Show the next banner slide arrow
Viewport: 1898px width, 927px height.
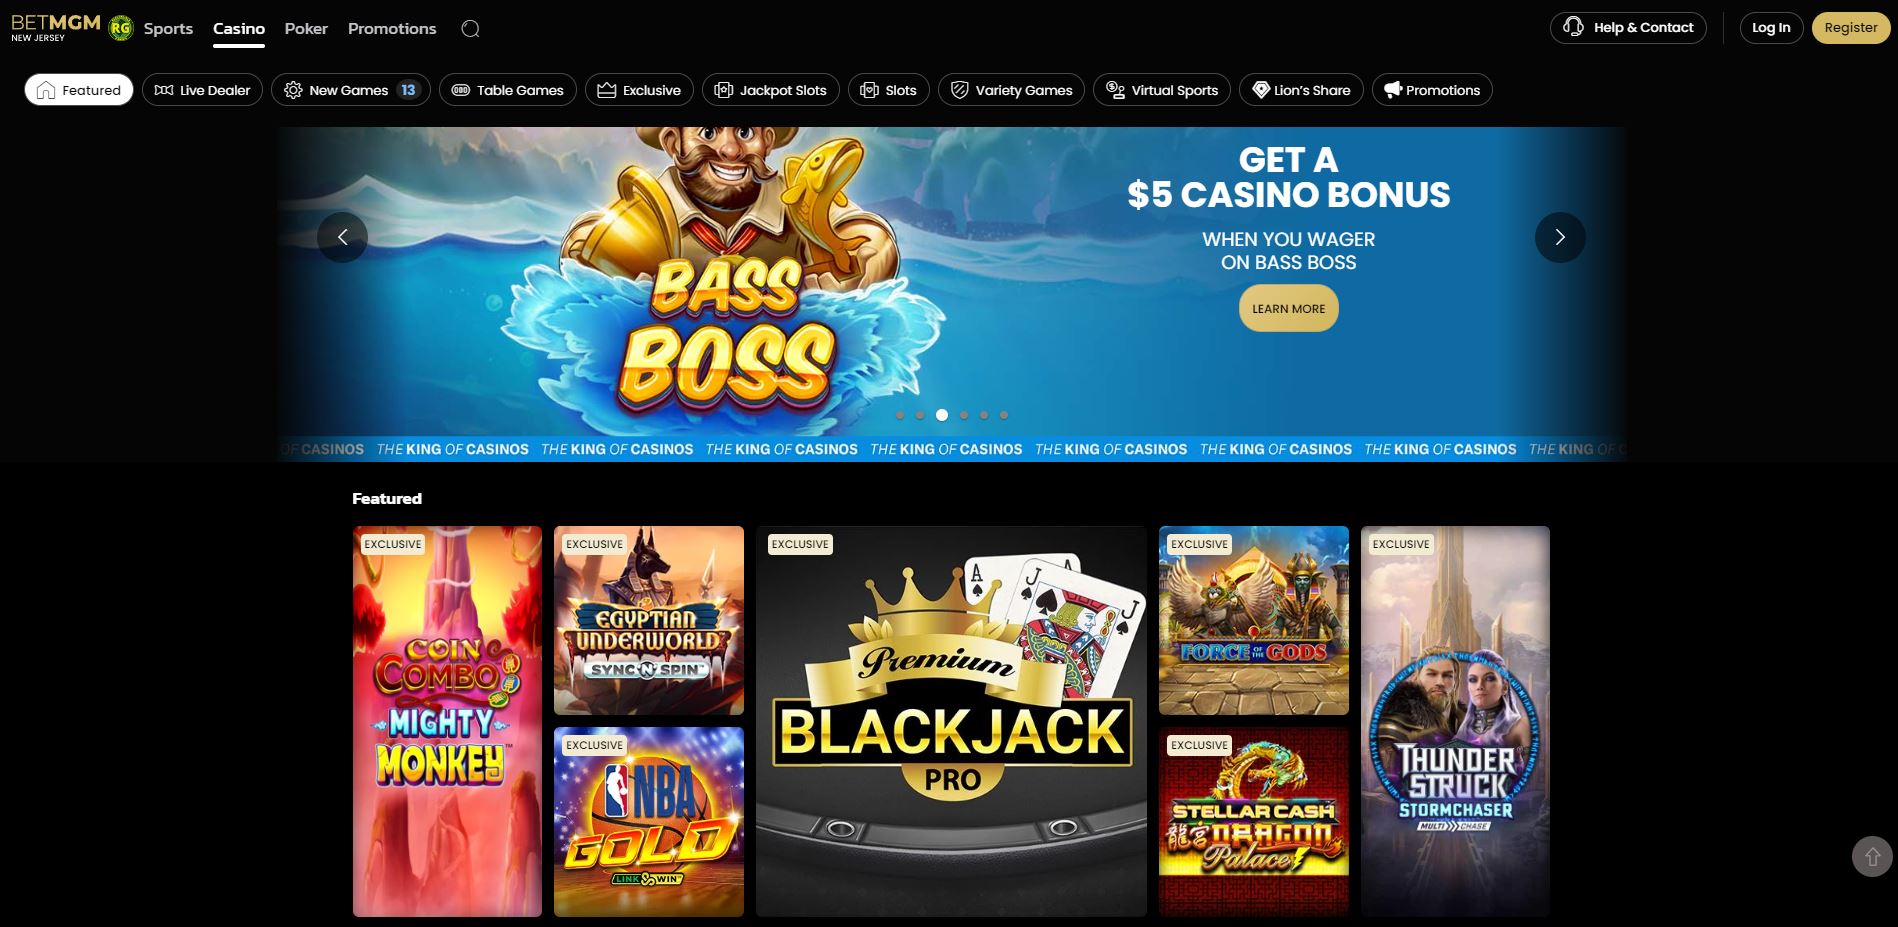[x=1560, y=237]
